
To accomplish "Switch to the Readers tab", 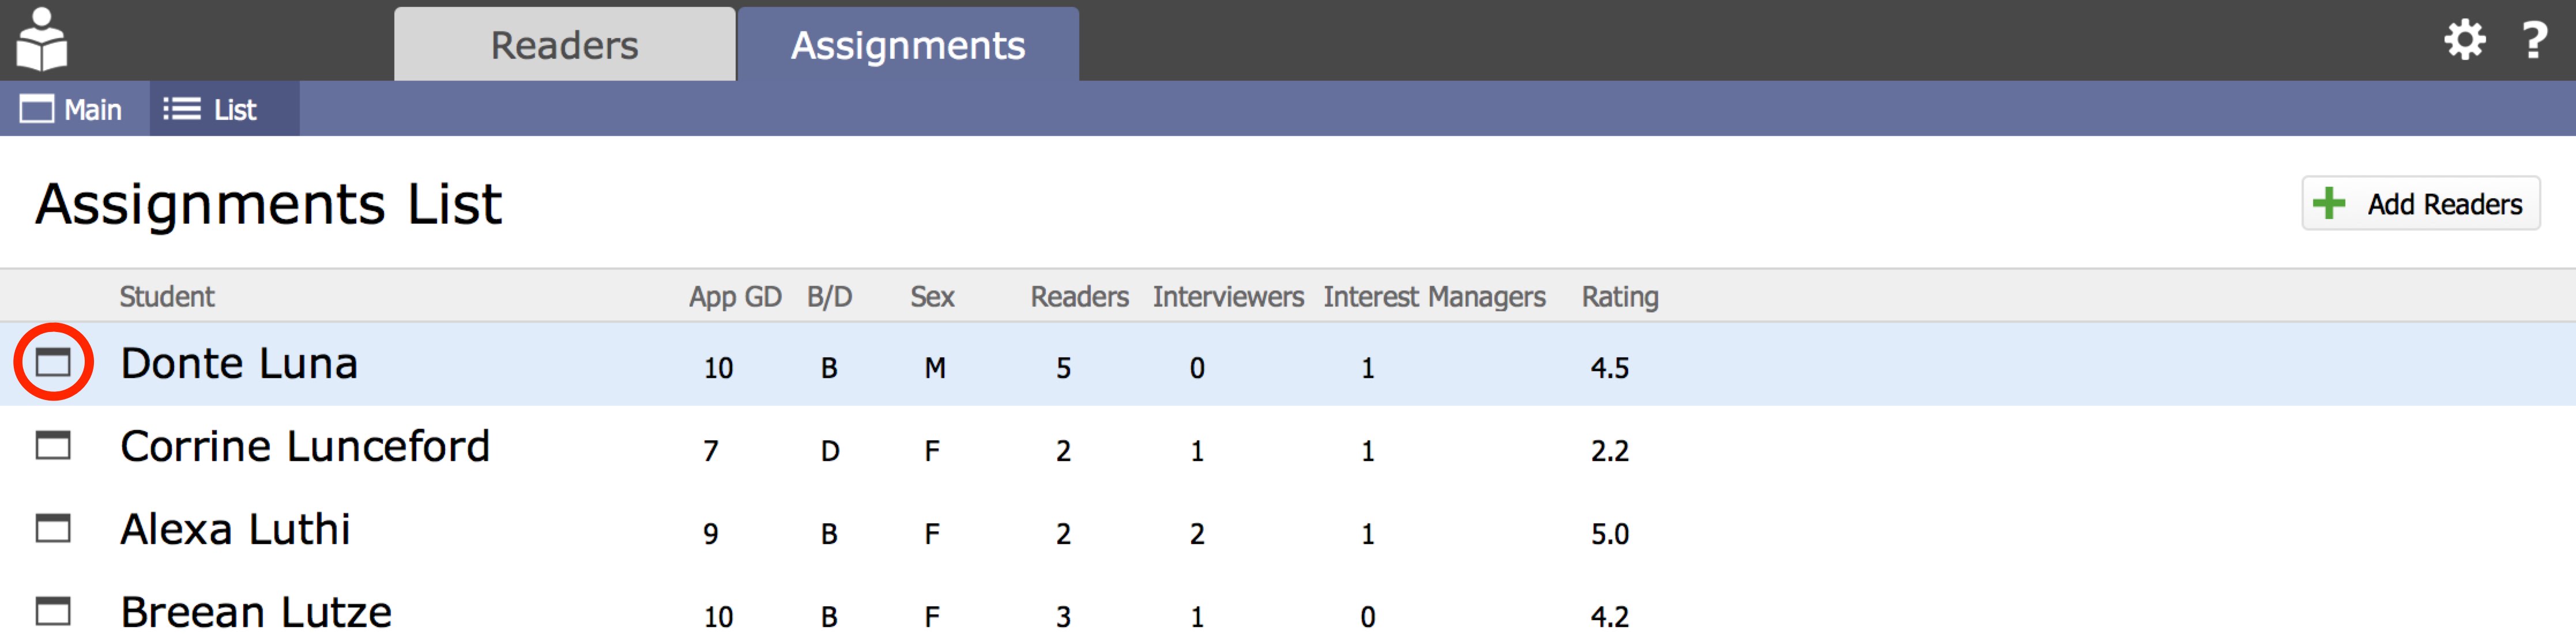I will pyautogui.click(x=564, y=46).
